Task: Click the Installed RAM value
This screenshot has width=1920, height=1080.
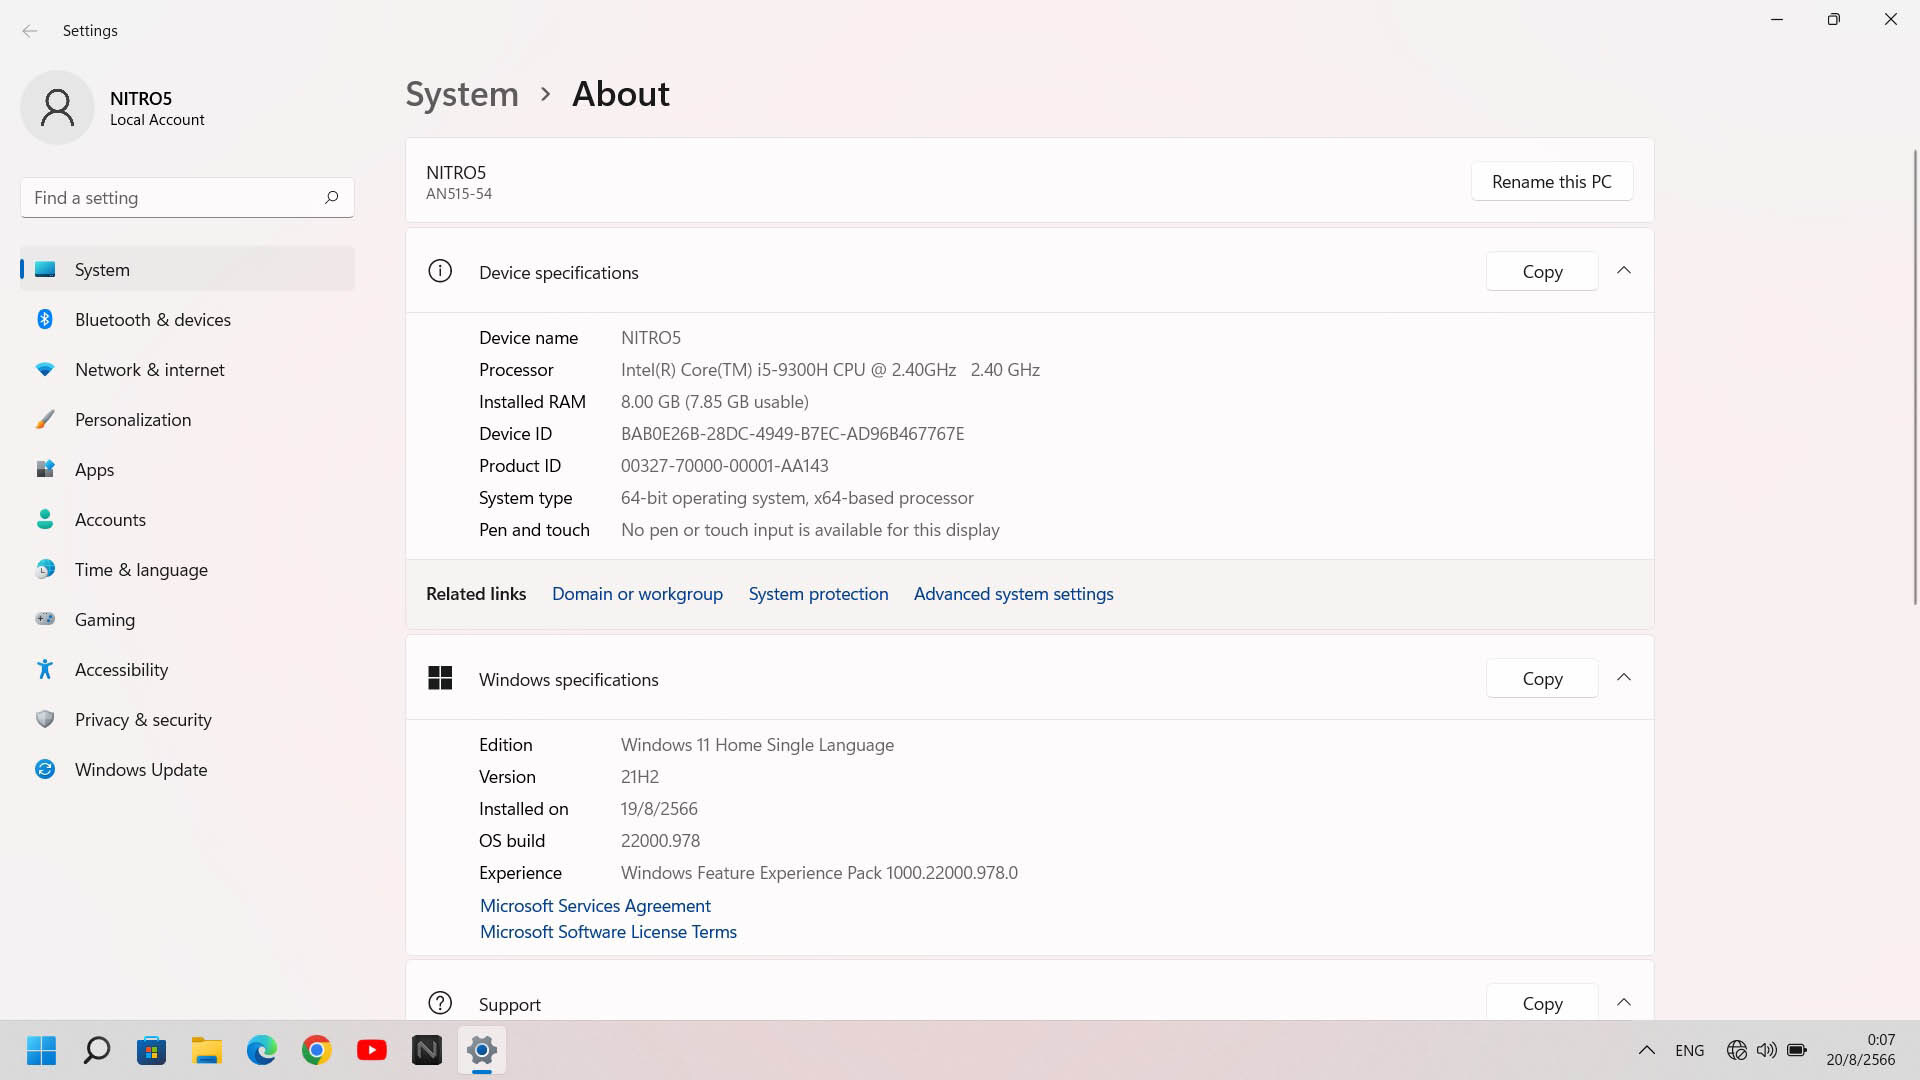Action: [x=714, y=401]
